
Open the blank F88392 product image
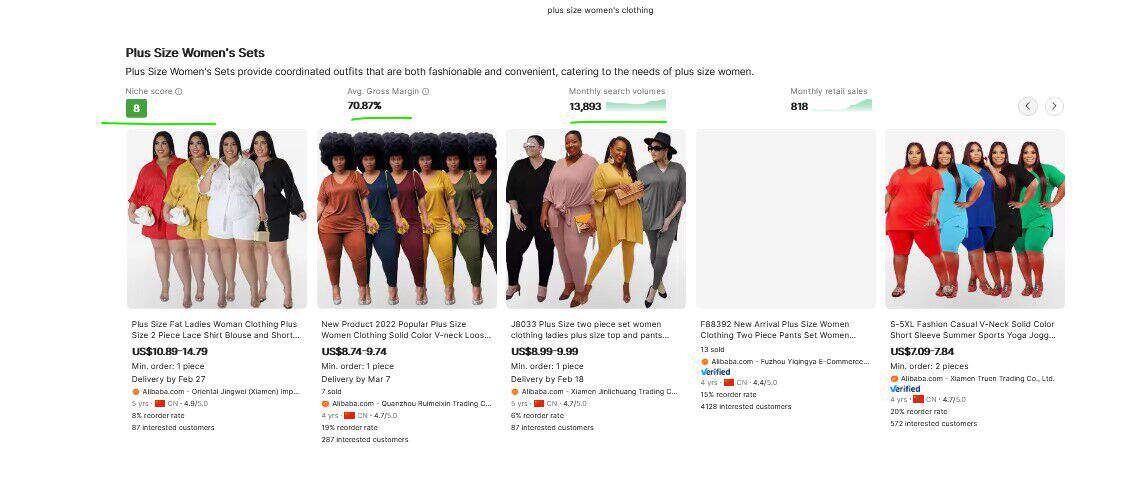coord(786,219)
